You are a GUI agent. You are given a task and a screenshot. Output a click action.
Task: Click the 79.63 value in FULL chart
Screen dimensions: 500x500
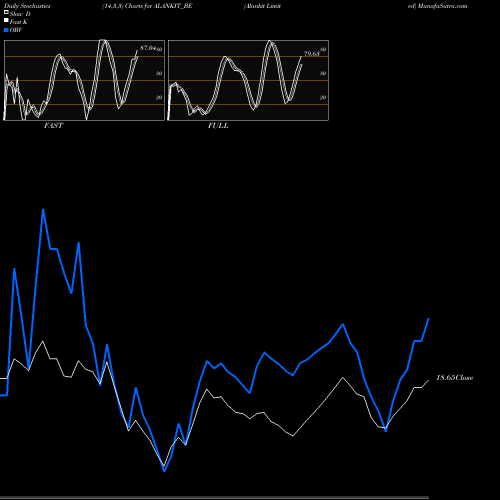(x=312, y=54)
